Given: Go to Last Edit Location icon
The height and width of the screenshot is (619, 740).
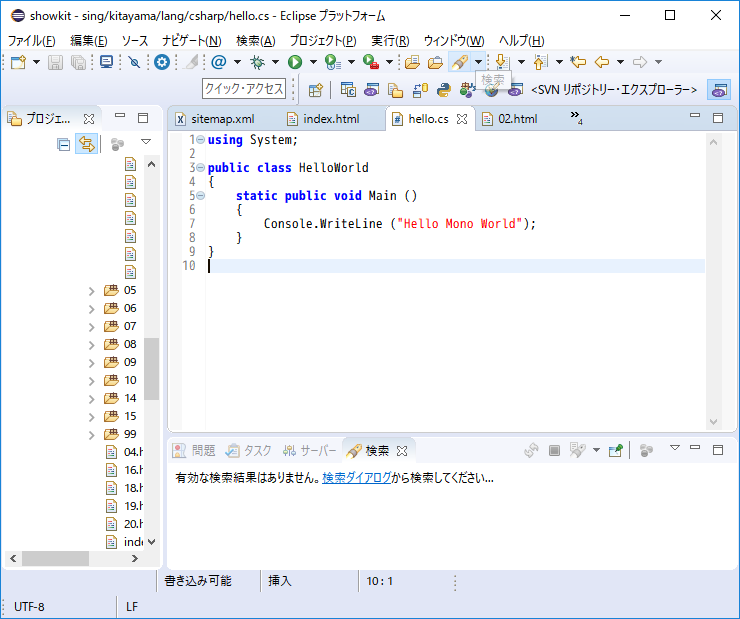Looking at the screenshot, I should [x=578, y=62].
